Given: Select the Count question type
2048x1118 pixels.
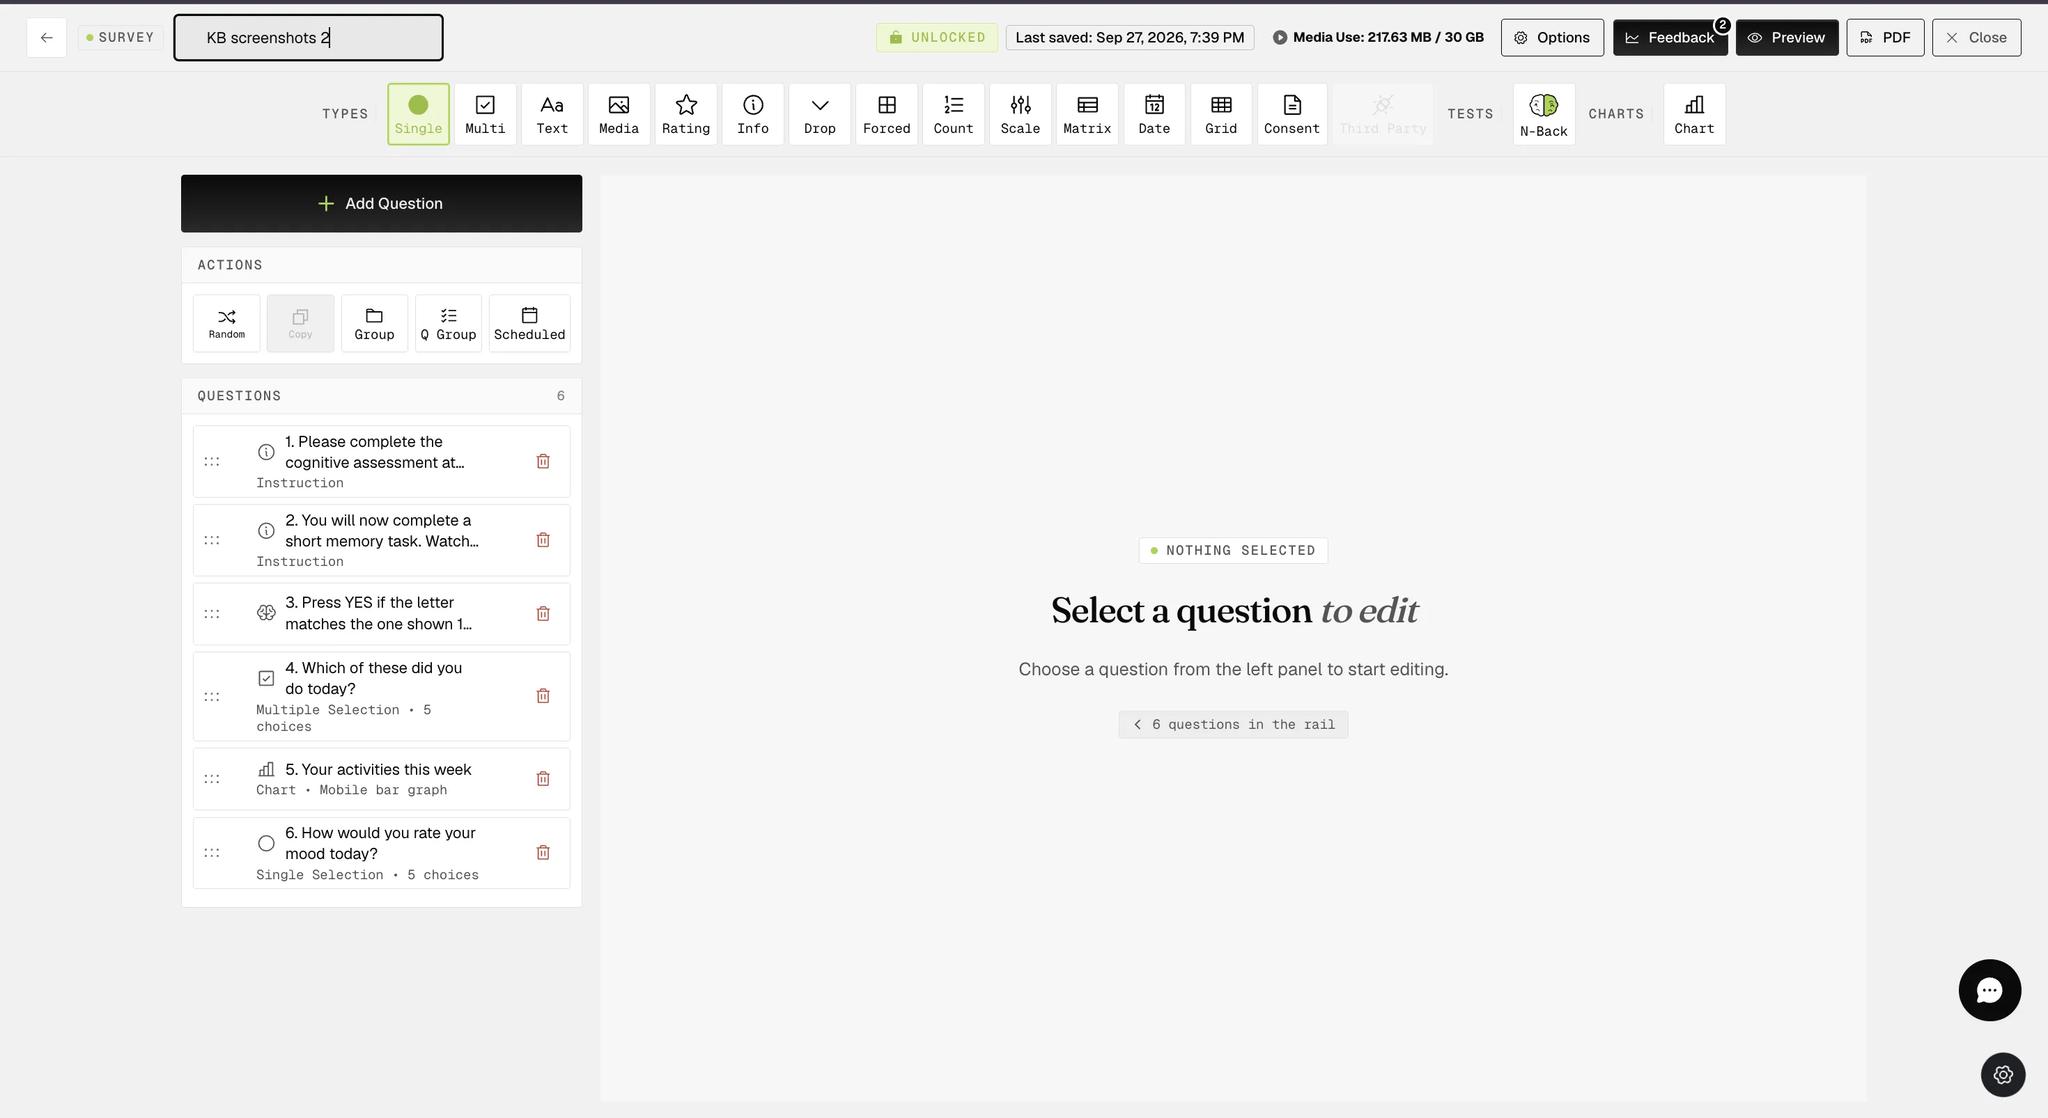Looking at the screenshot, I should pyautogui.click(x=954, y=114).
